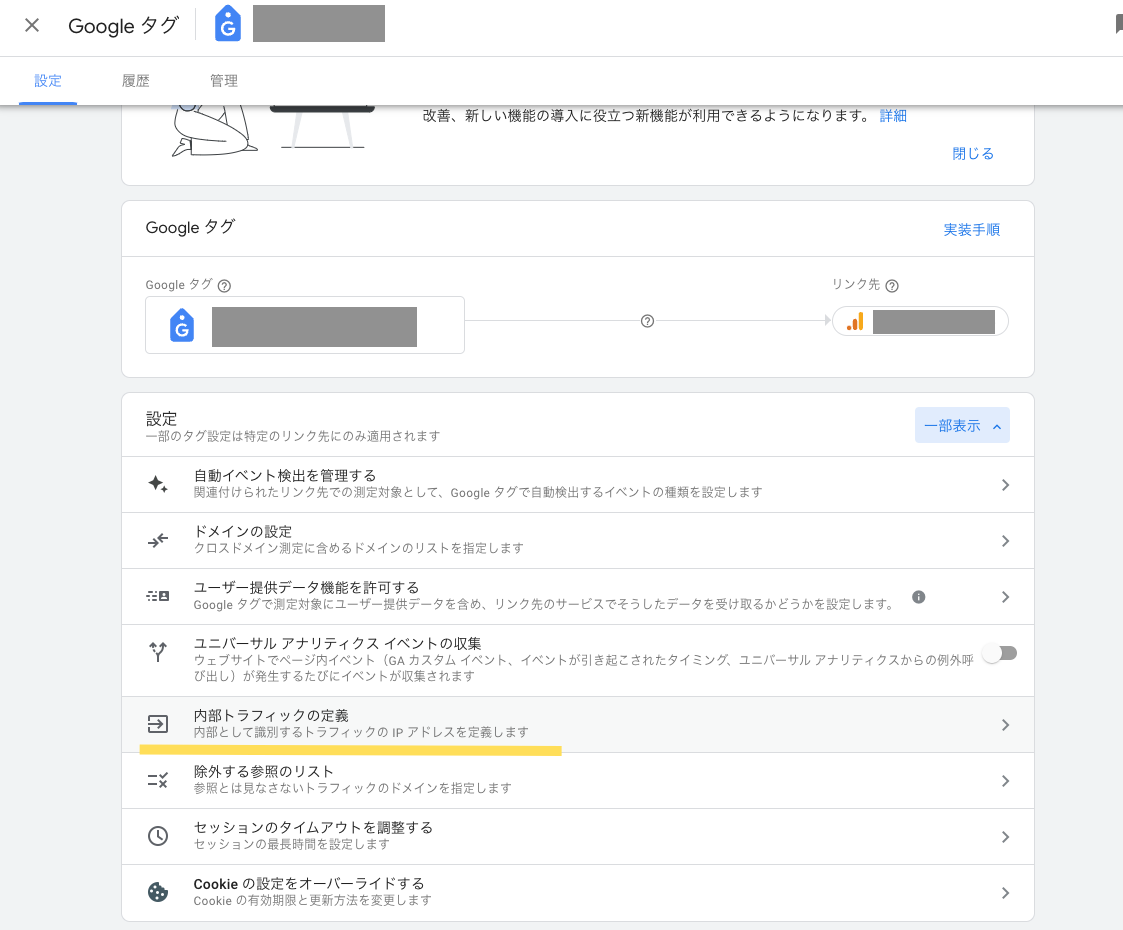Switch to the 履歴 tab

point(135,81)
